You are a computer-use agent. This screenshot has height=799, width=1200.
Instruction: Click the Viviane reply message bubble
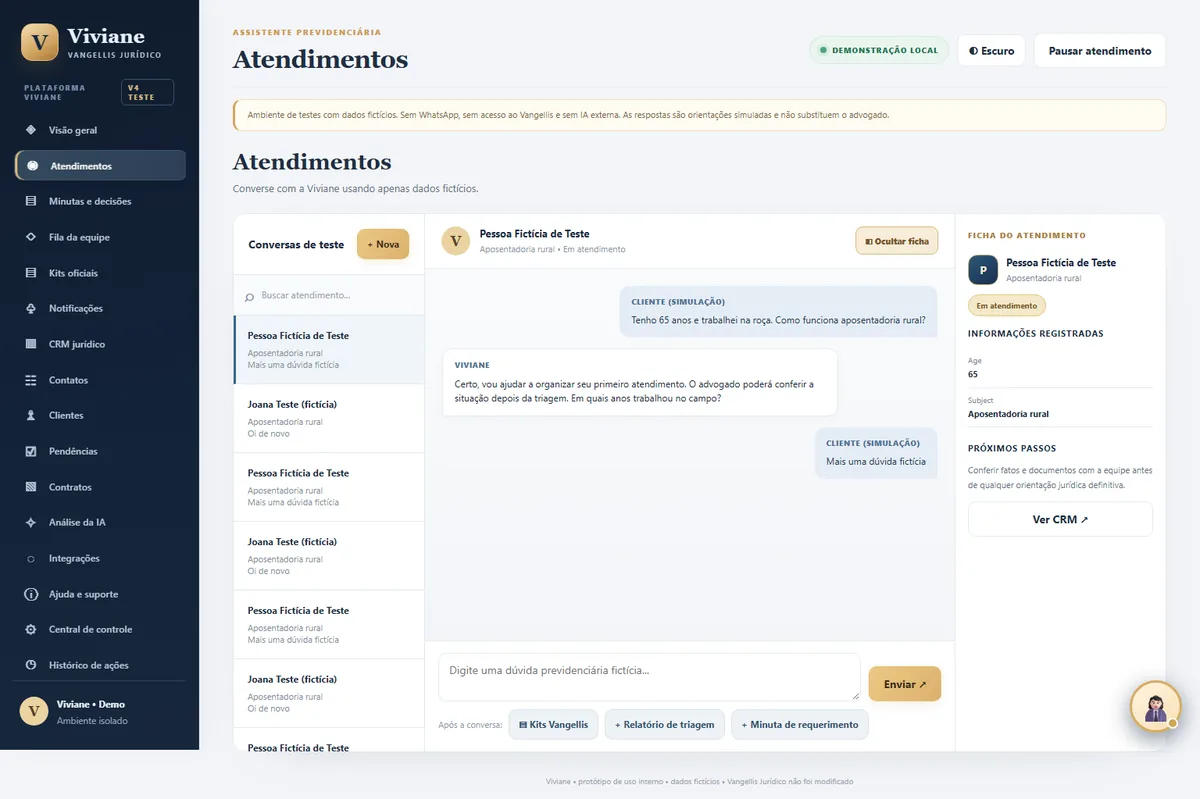click(x=640, y=382)
